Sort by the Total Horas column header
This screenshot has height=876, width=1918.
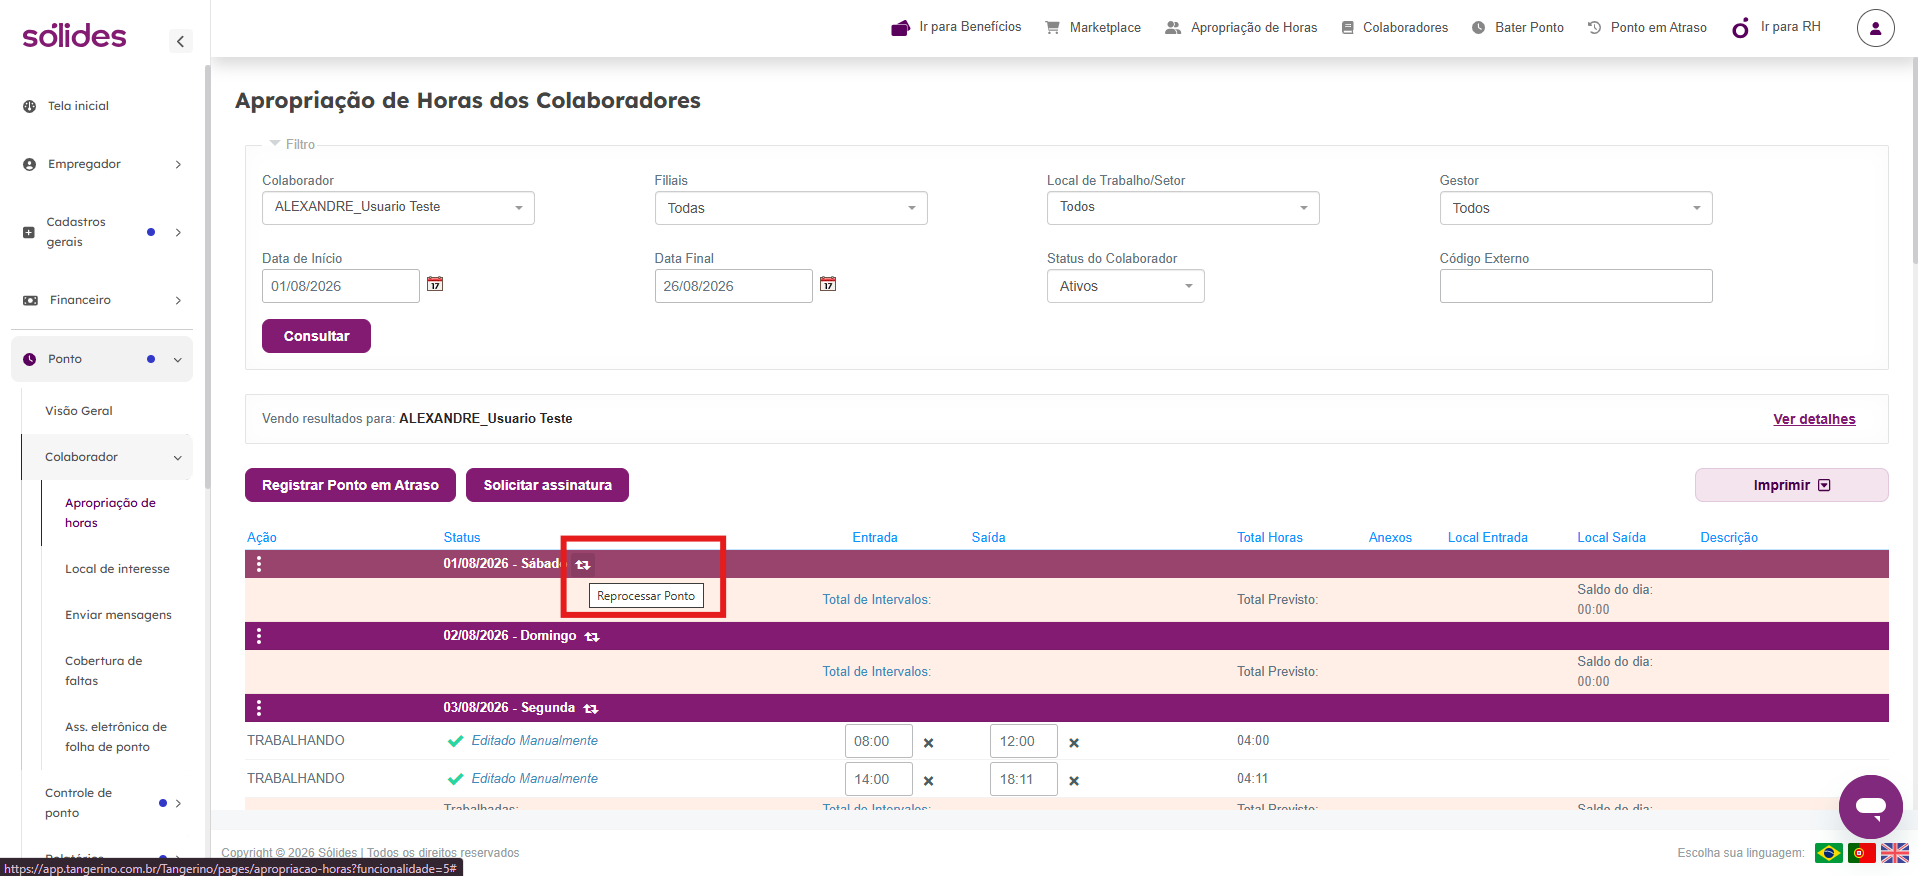coord(1270,537)
